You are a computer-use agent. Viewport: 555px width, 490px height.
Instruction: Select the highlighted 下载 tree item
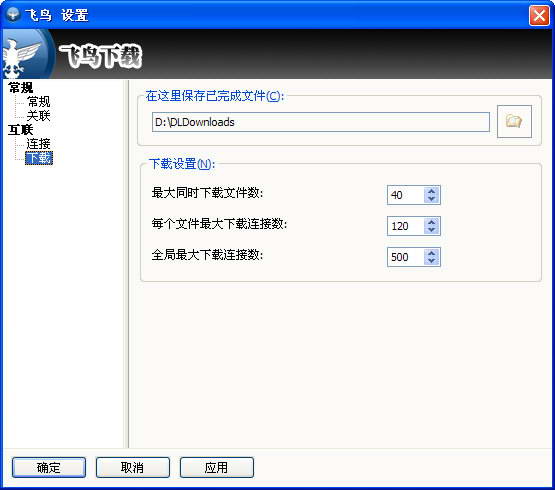[x=39, y=158]
